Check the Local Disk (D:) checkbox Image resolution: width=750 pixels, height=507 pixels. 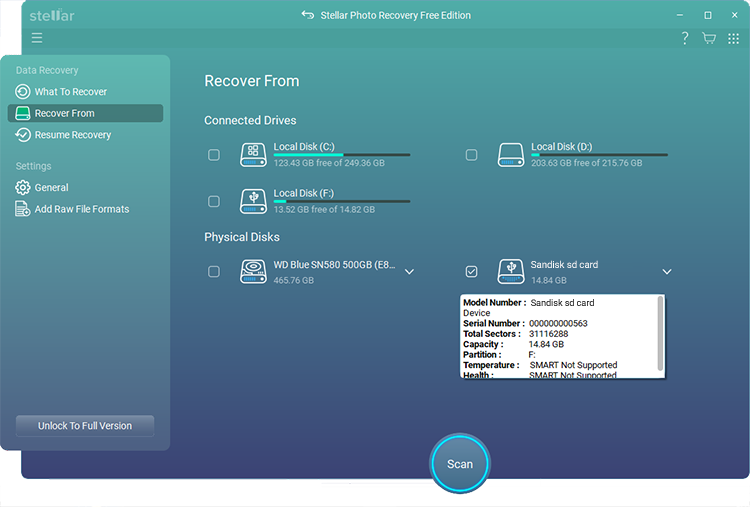point(471,155)
